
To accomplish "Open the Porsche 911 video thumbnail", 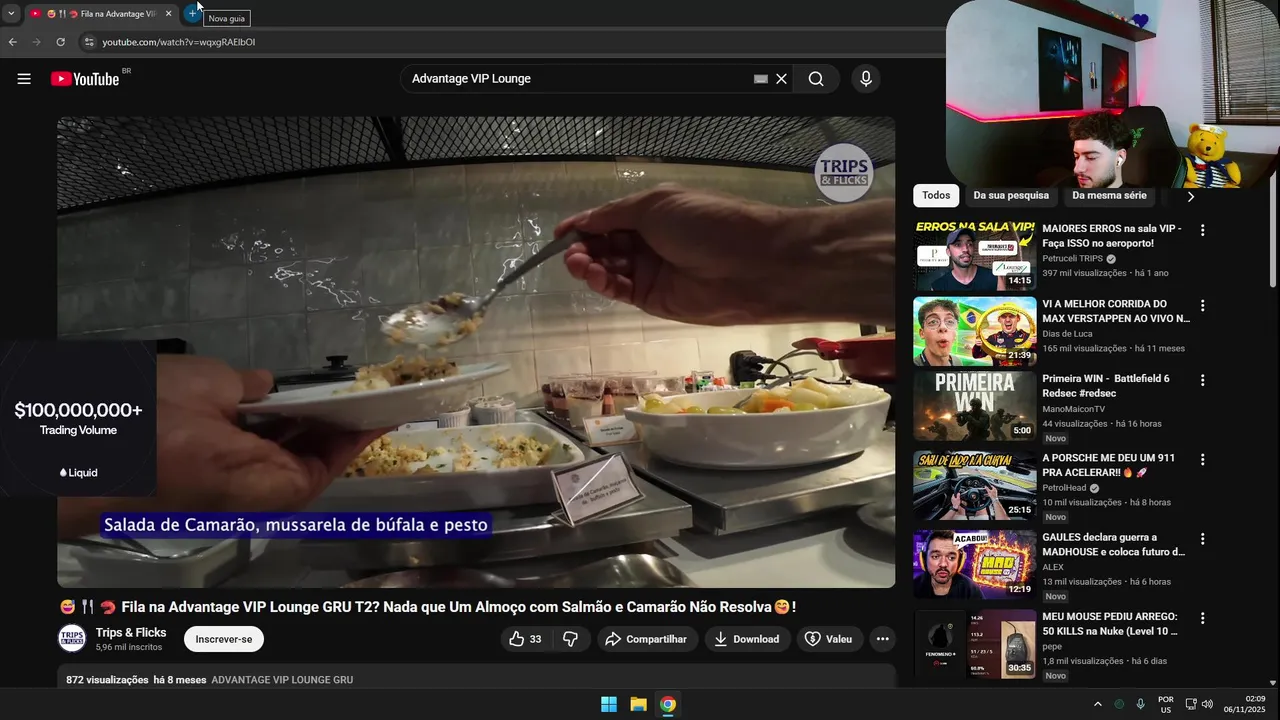I will pos(975,485).
